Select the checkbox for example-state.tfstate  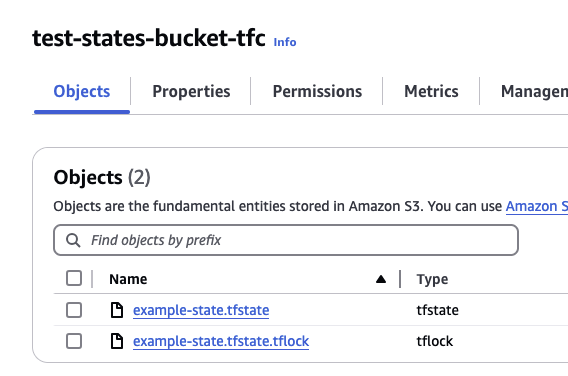74,310
